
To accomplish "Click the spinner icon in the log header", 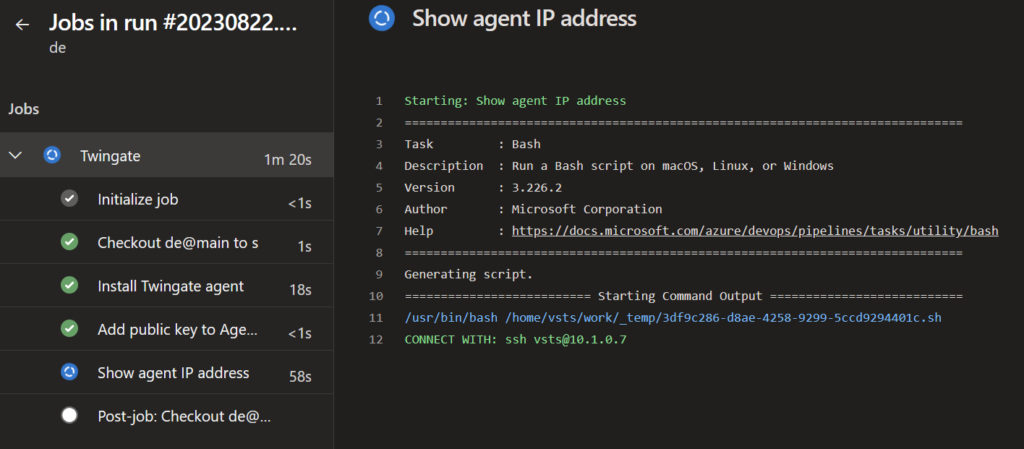I will pyautogui.click(x=381, y=18).
